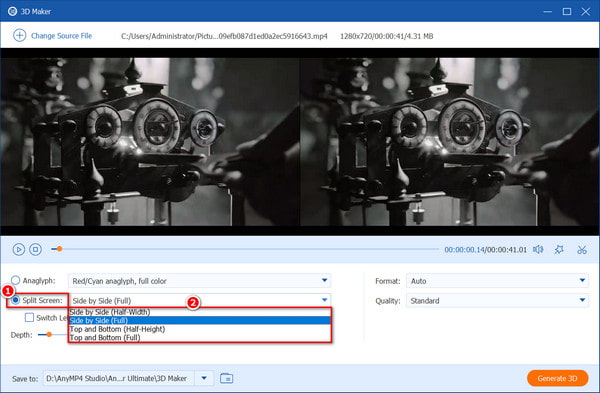Close the 3D Maker window
Image resolution: width=600 pixels, height=393 pixels.
585,11
